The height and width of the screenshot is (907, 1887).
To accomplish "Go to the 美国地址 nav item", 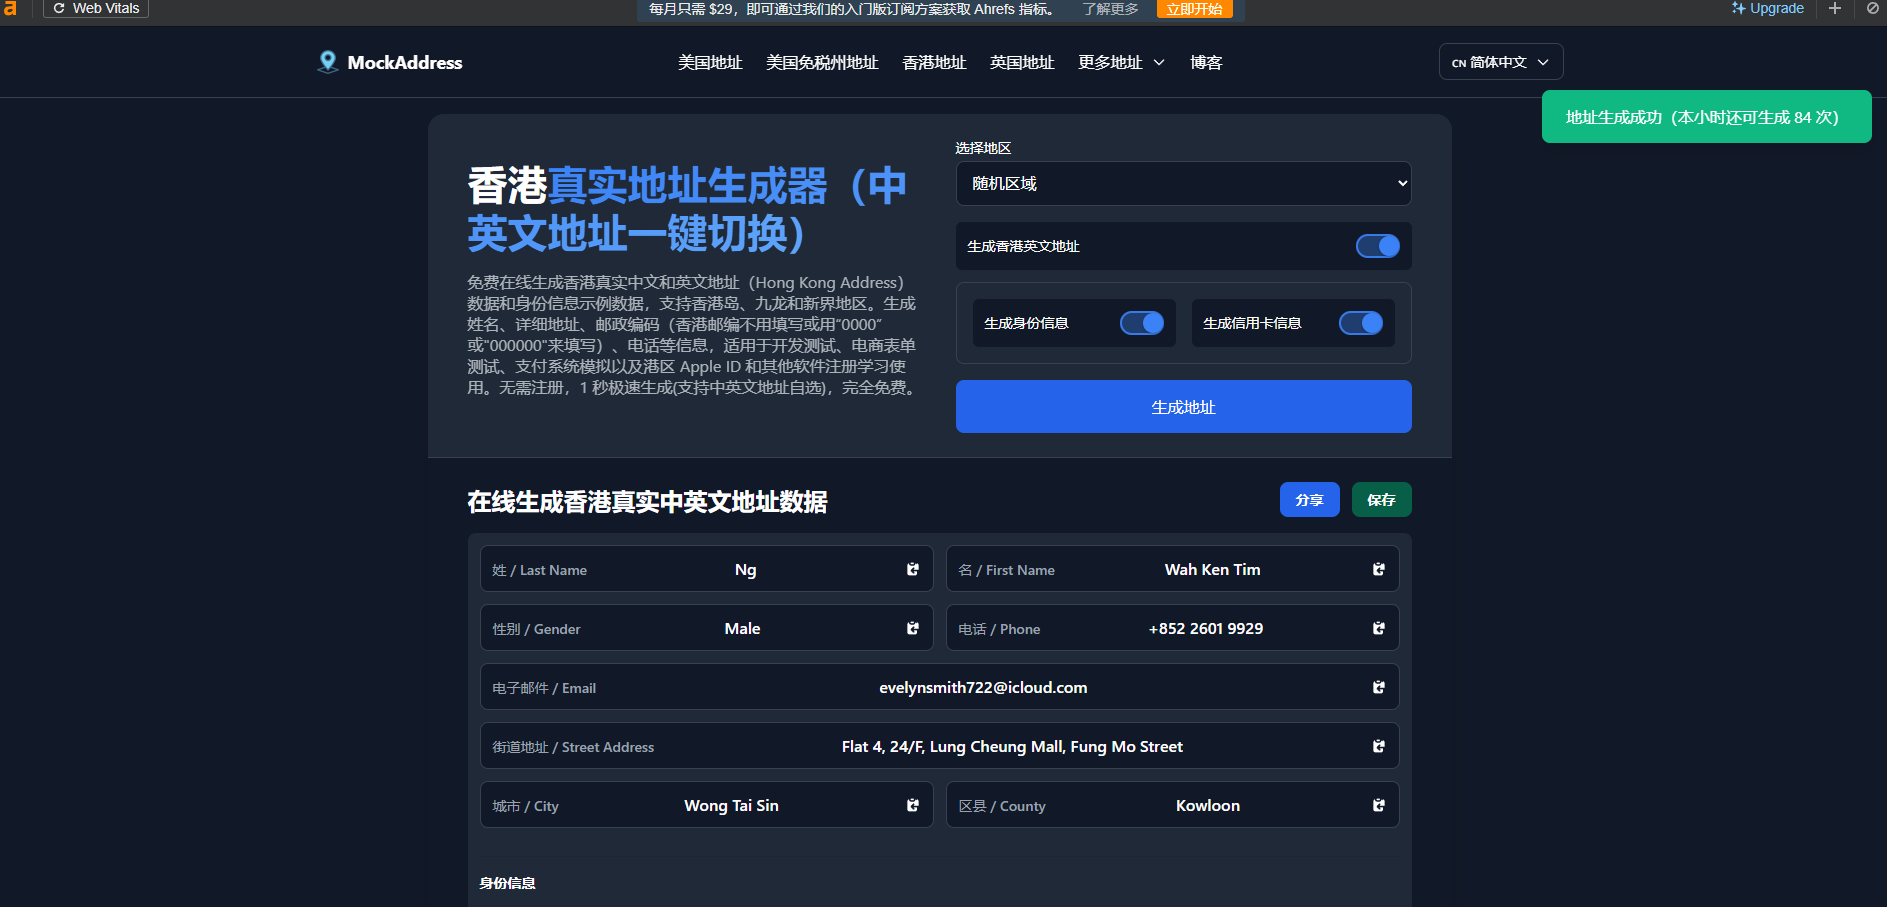I will [710, 62].
